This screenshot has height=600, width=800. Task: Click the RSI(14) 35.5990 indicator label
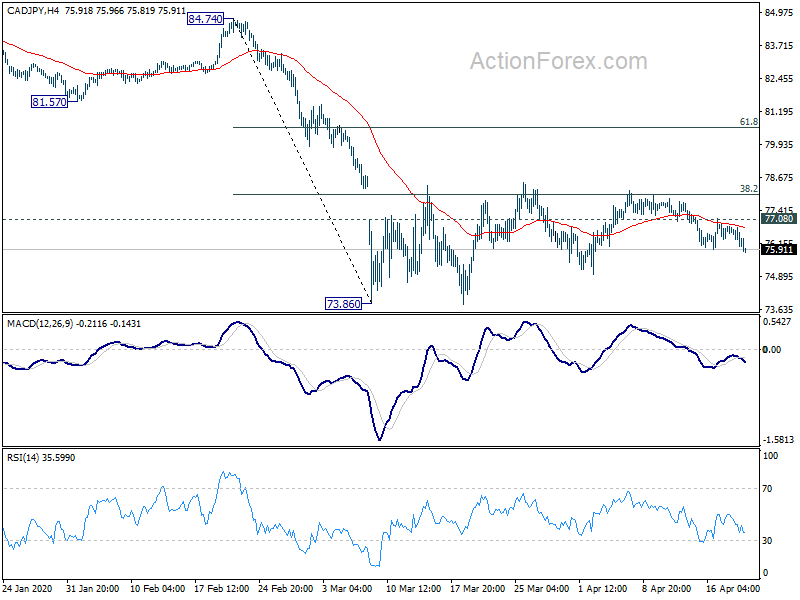pyautogui.click(x=41, y=458)
